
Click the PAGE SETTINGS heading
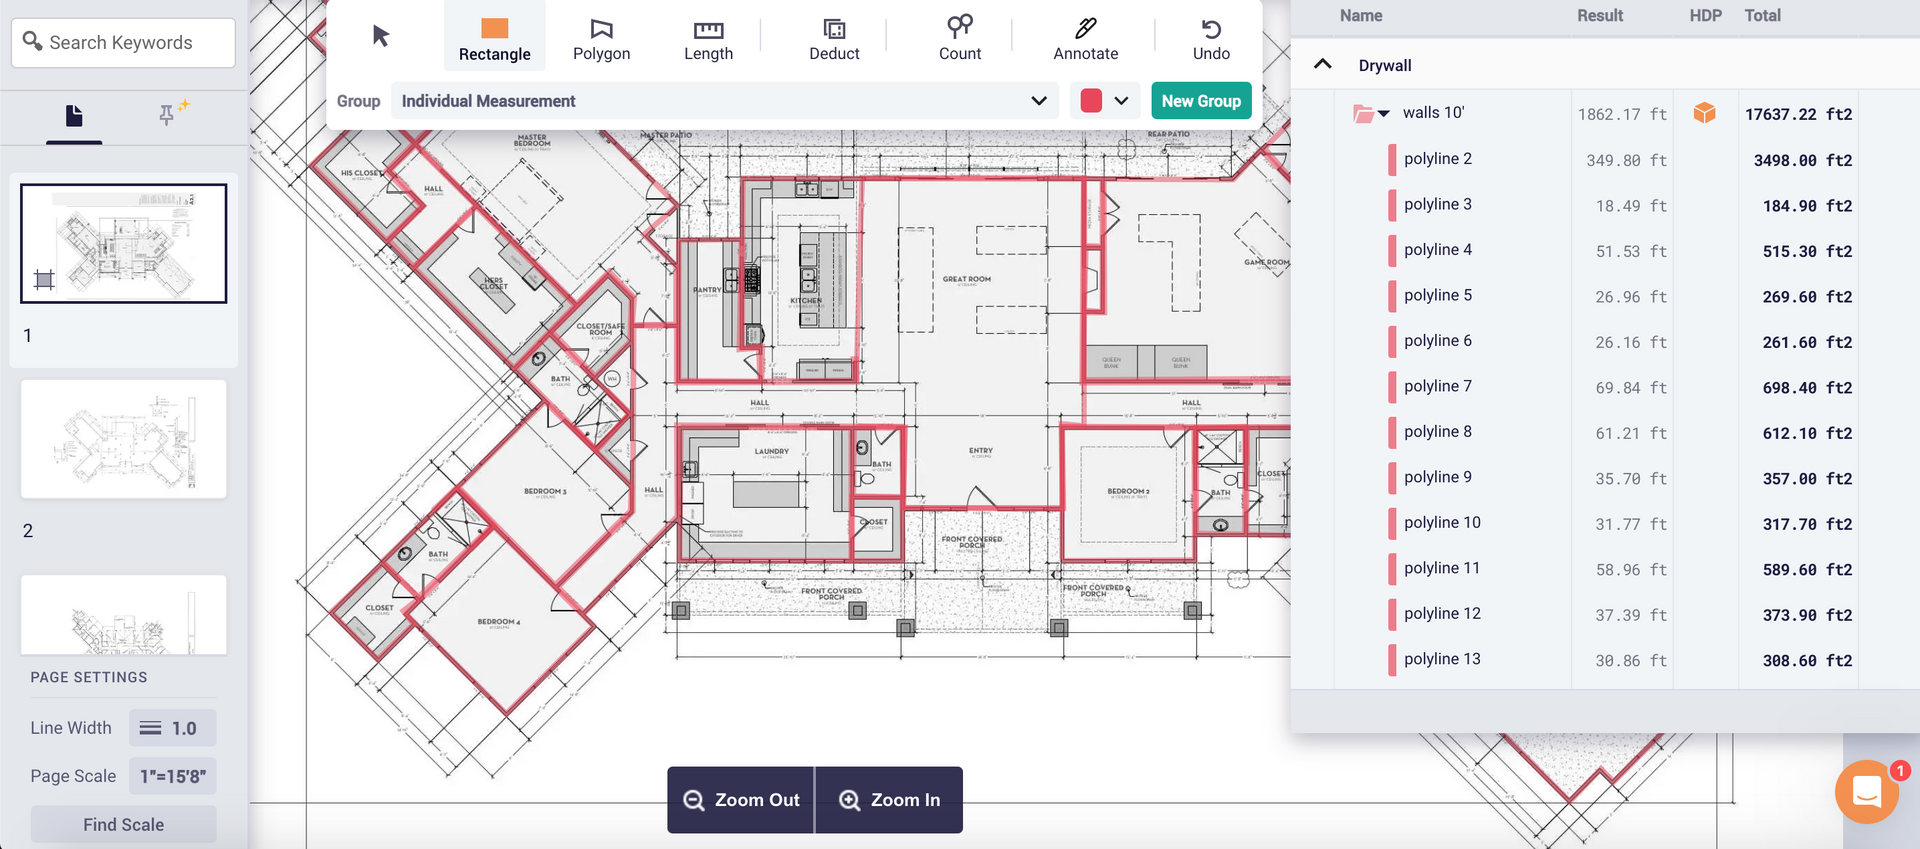point(89,677)
